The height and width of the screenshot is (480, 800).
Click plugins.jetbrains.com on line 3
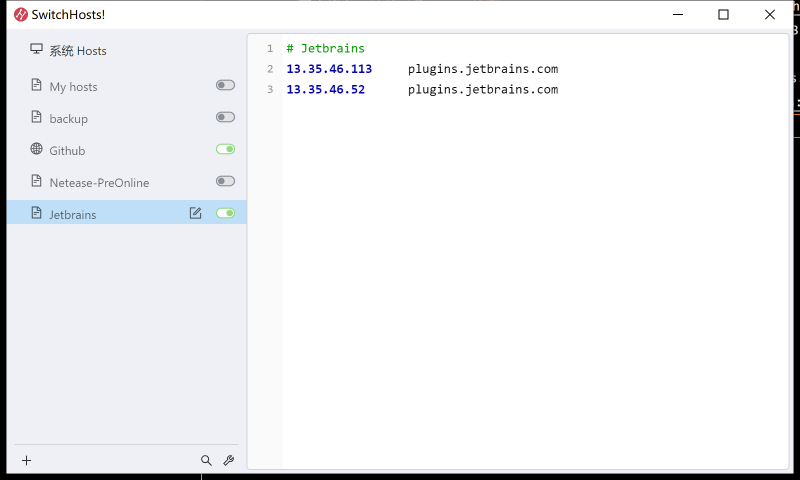(483, 89)
